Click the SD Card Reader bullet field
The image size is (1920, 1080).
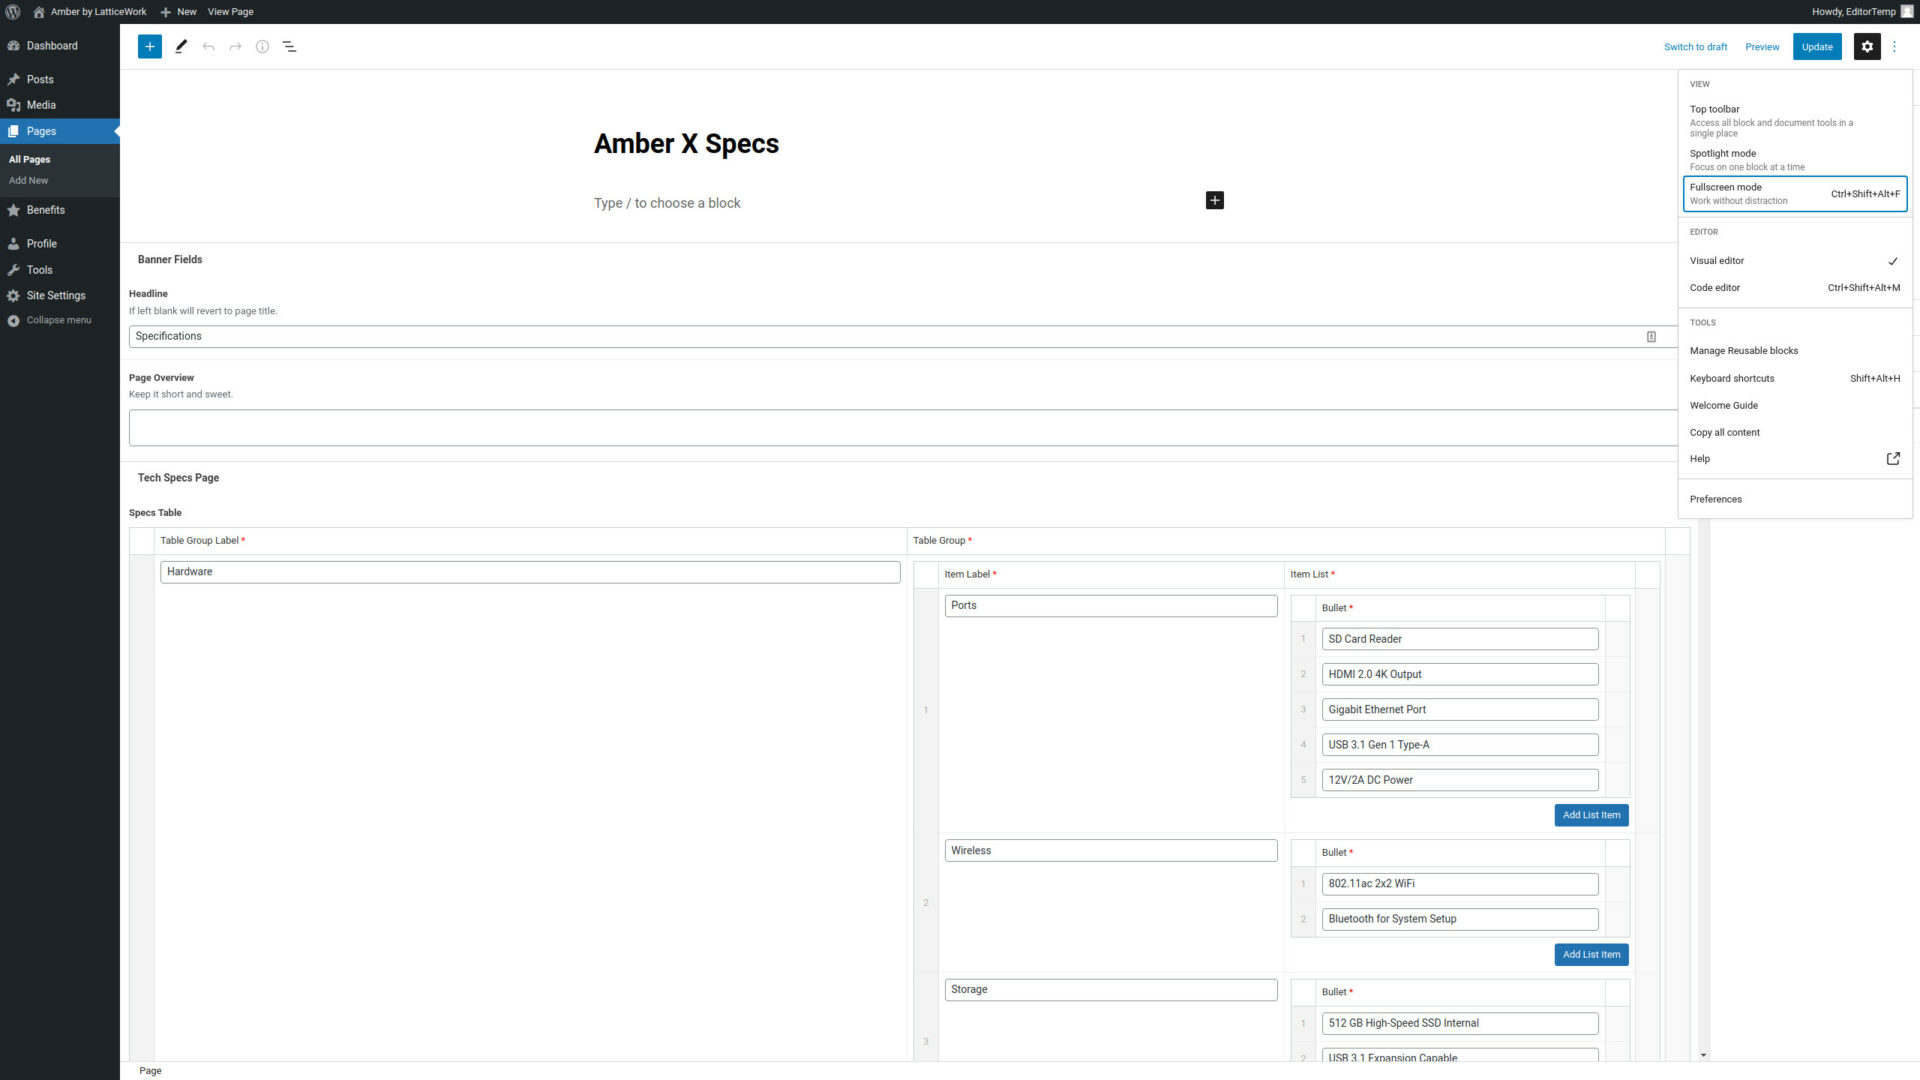[1460, 639]
